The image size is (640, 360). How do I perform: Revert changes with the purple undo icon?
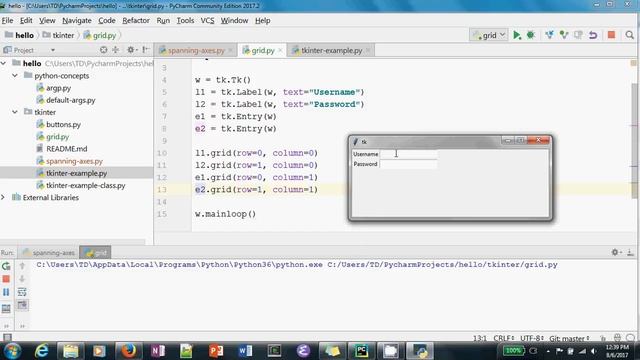click(x=593, y=35)
